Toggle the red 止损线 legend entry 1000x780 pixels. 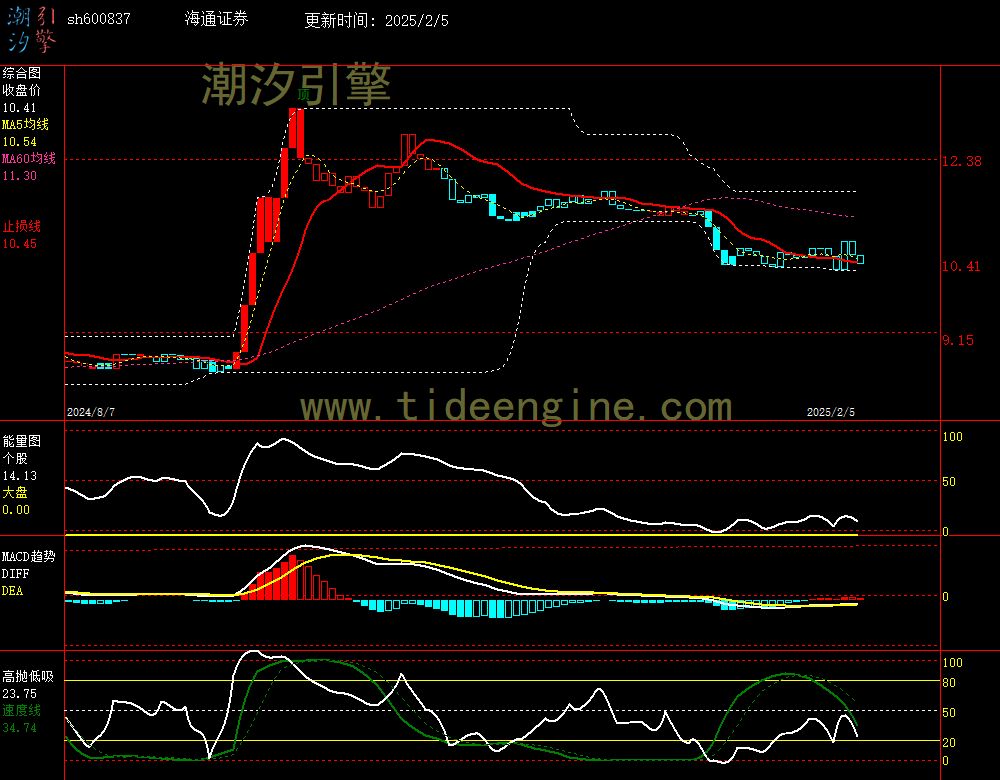[x=21, y=226]
